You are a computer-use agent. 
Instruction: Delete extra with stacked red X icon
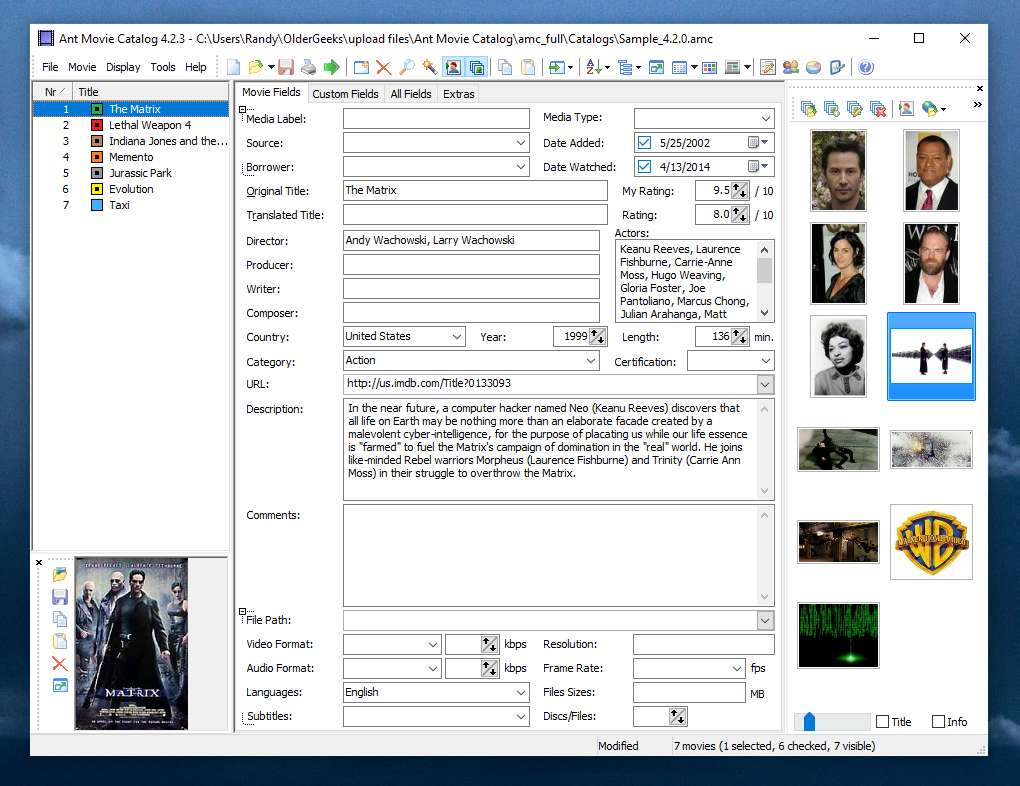(878, 109)
